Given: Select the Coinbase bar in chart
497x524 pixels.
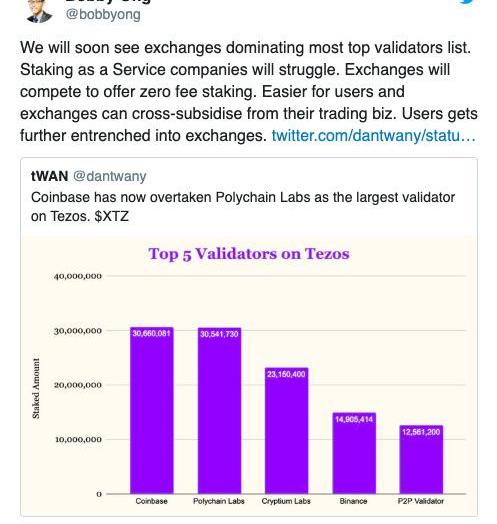Looking at the screenshot, I should coord(152,410).
